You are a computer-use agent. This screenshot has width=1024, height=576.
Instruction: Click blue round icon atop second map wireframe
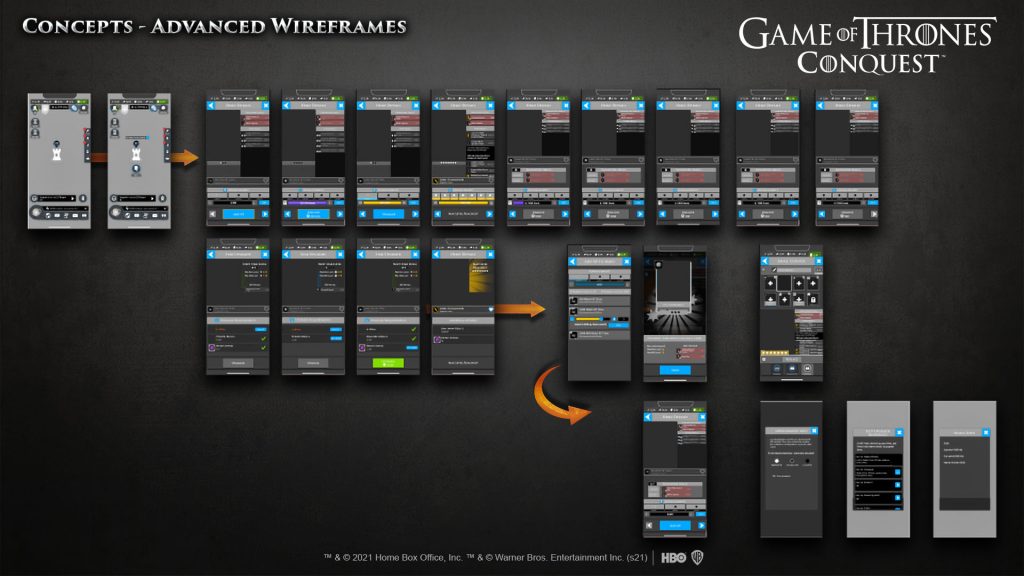(153, 108)
